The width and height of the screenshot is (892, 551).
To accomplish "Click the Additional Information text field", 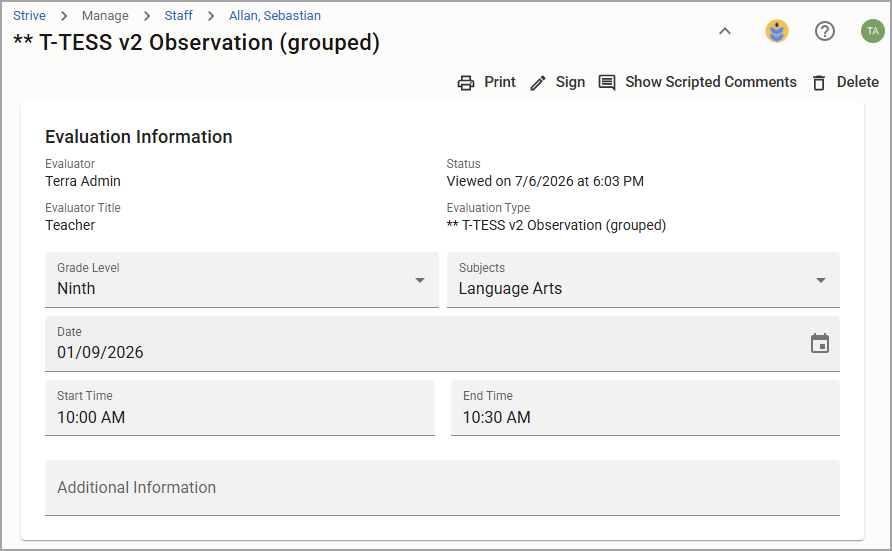I will pos(442,488).
